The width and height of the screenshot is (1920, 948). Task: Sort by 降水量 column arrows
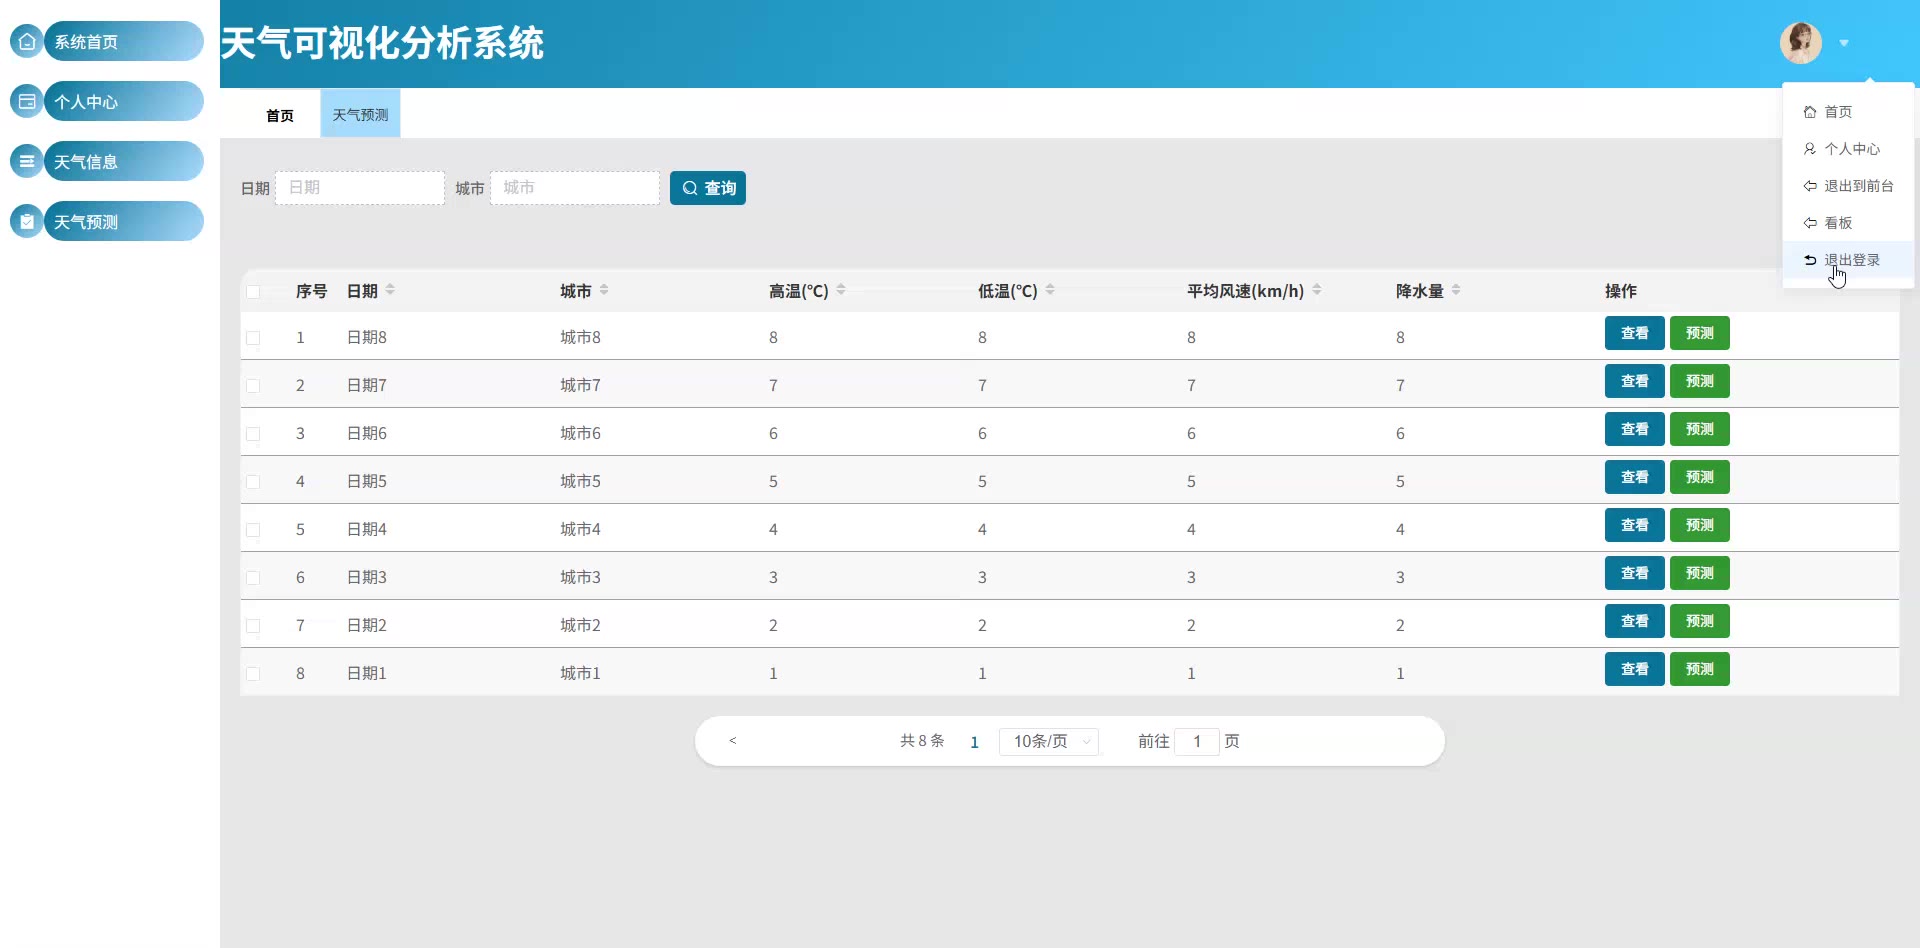[x=1456, y=290]
